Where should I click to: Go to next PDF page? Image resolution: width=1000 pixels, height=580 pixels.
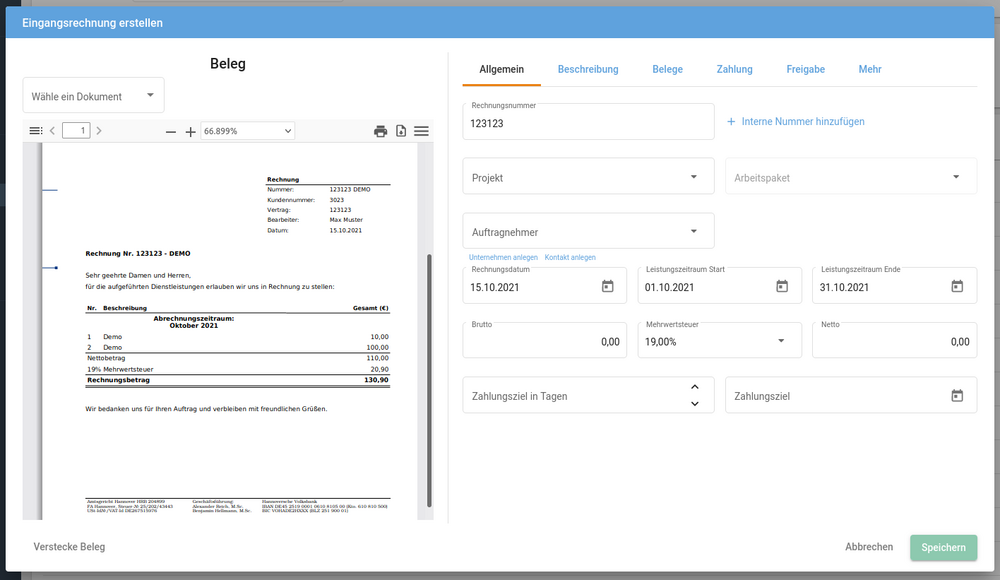click(x=98, y=130)
